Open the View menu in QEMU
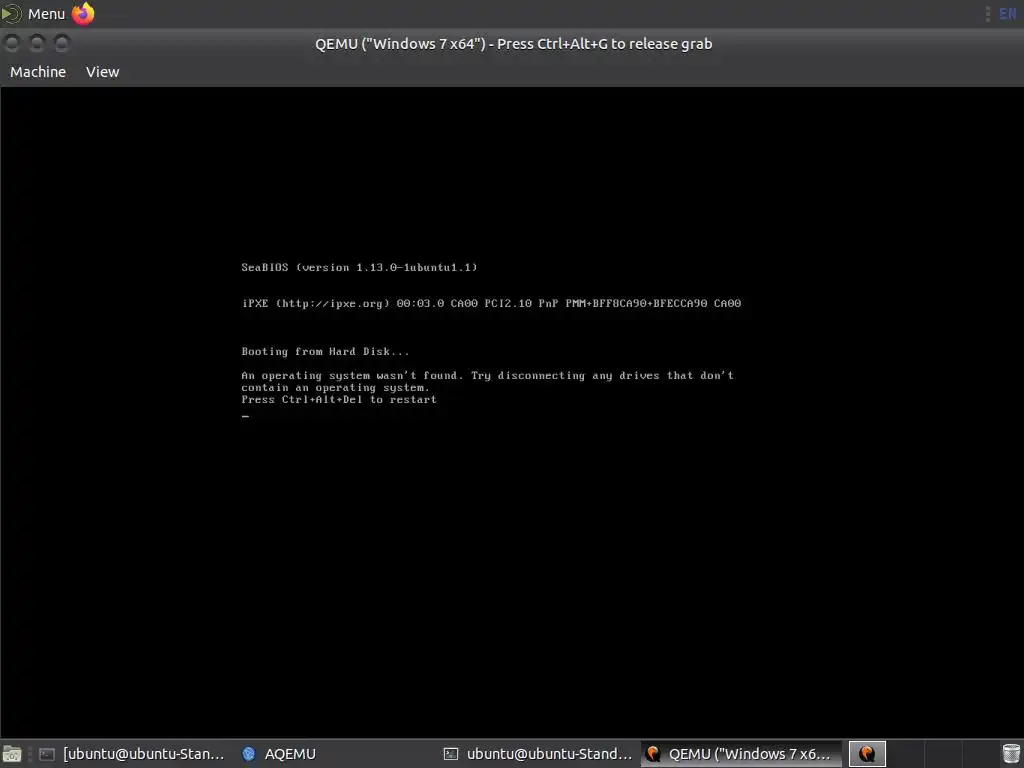 (103, 72)
